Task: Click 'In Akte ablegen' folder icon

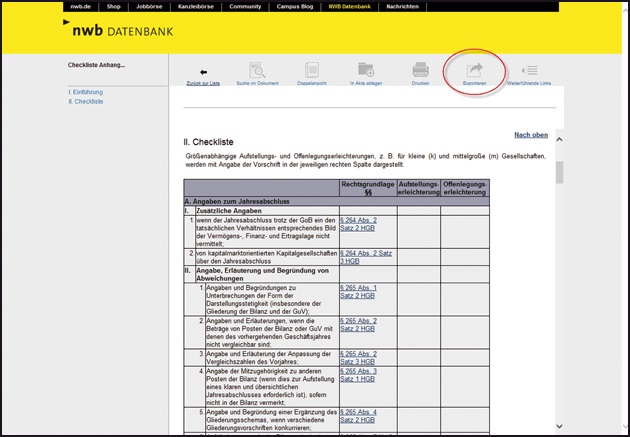Action: [x=365, y=71]
